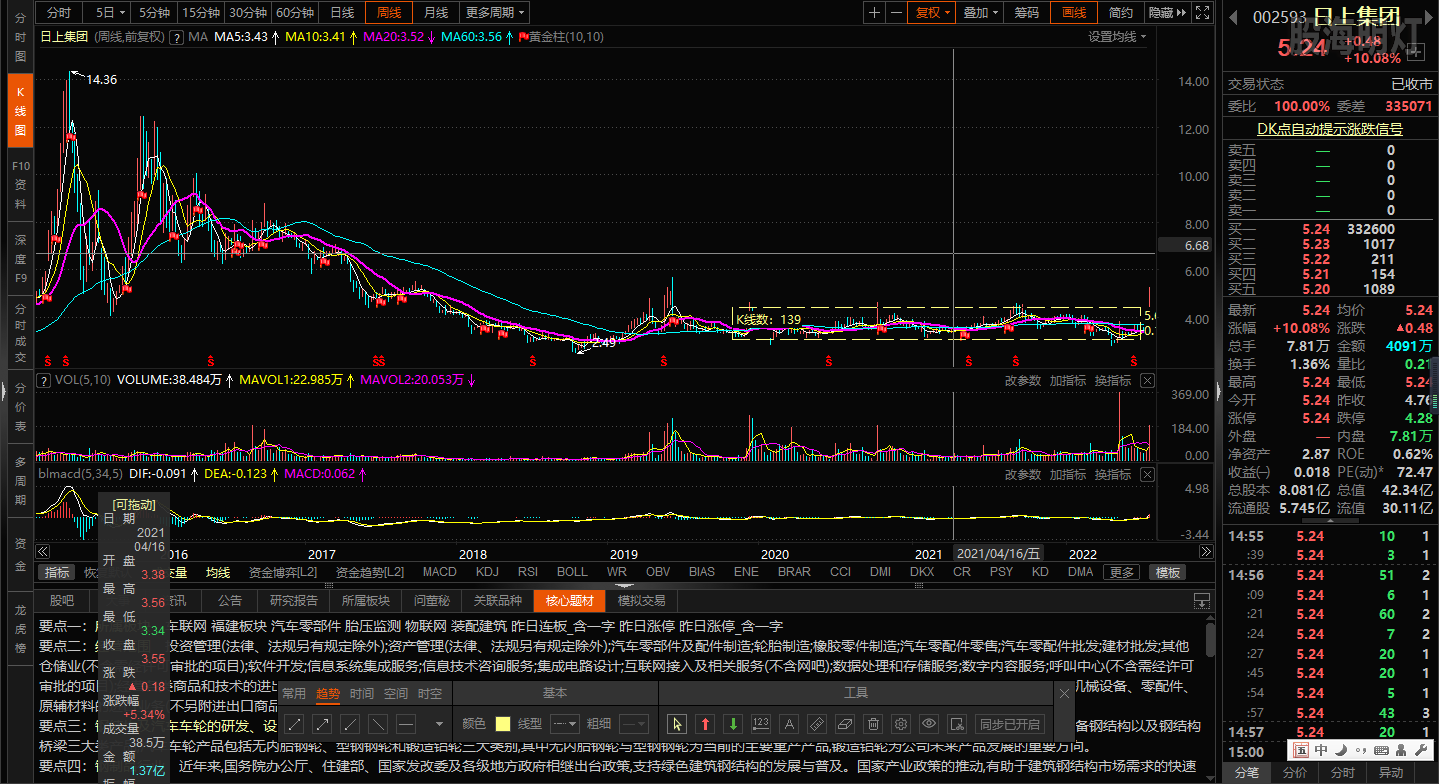1439x784 pixels.
Task: Toggle the 筹码 chip distribution view
Action: coord(1026,12)
